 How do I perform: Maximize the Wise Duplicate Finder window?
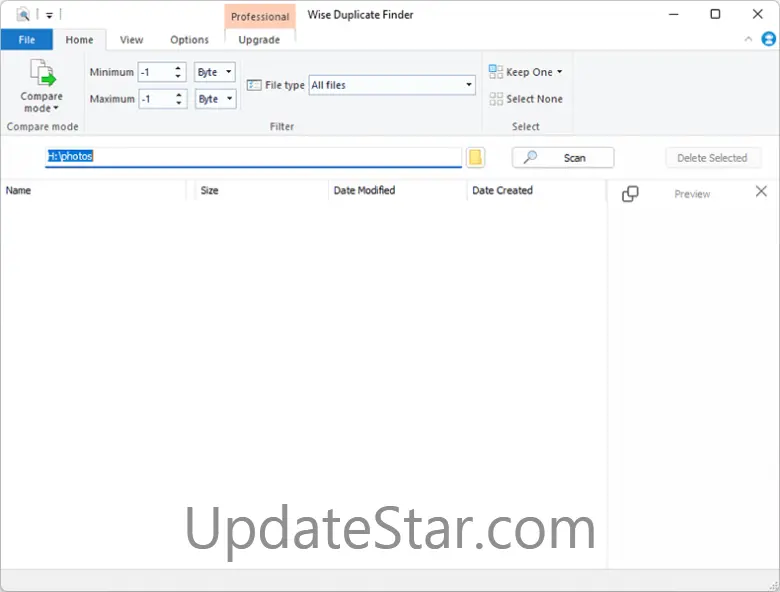[x=715, y=14]
